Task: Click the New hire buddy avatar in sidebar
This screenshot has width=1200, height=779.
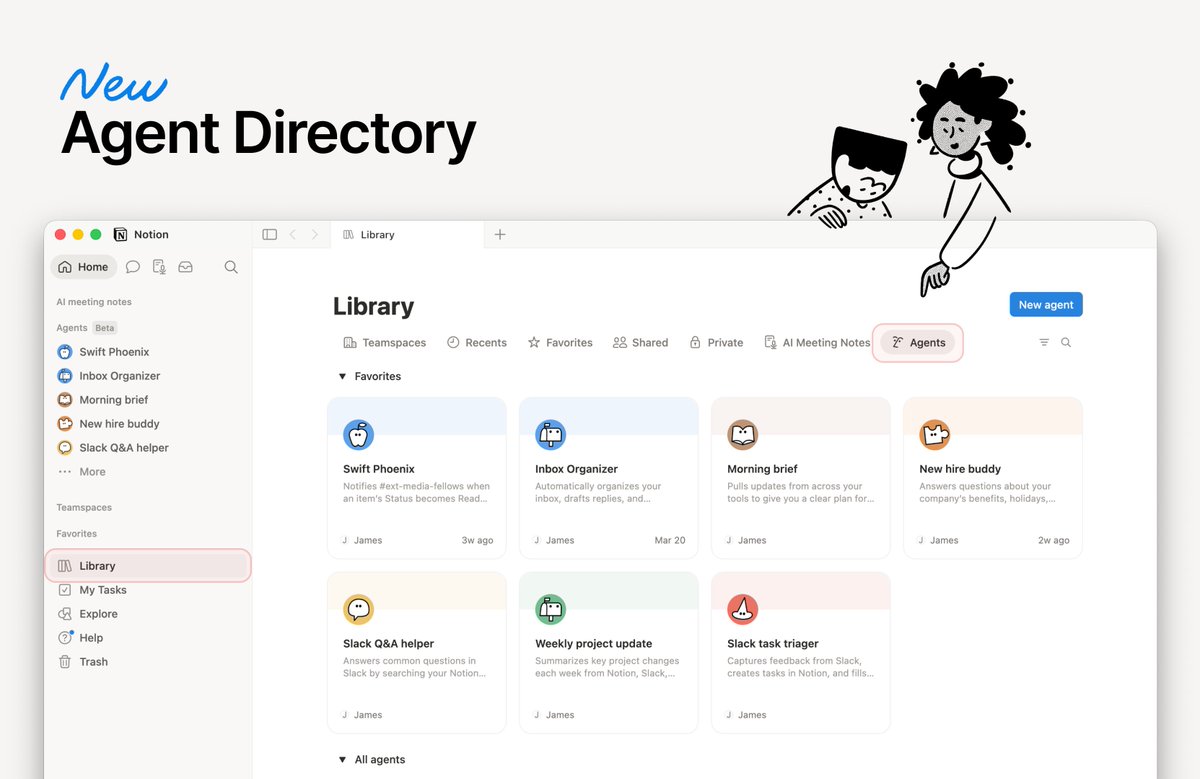Action: [65, 424]
